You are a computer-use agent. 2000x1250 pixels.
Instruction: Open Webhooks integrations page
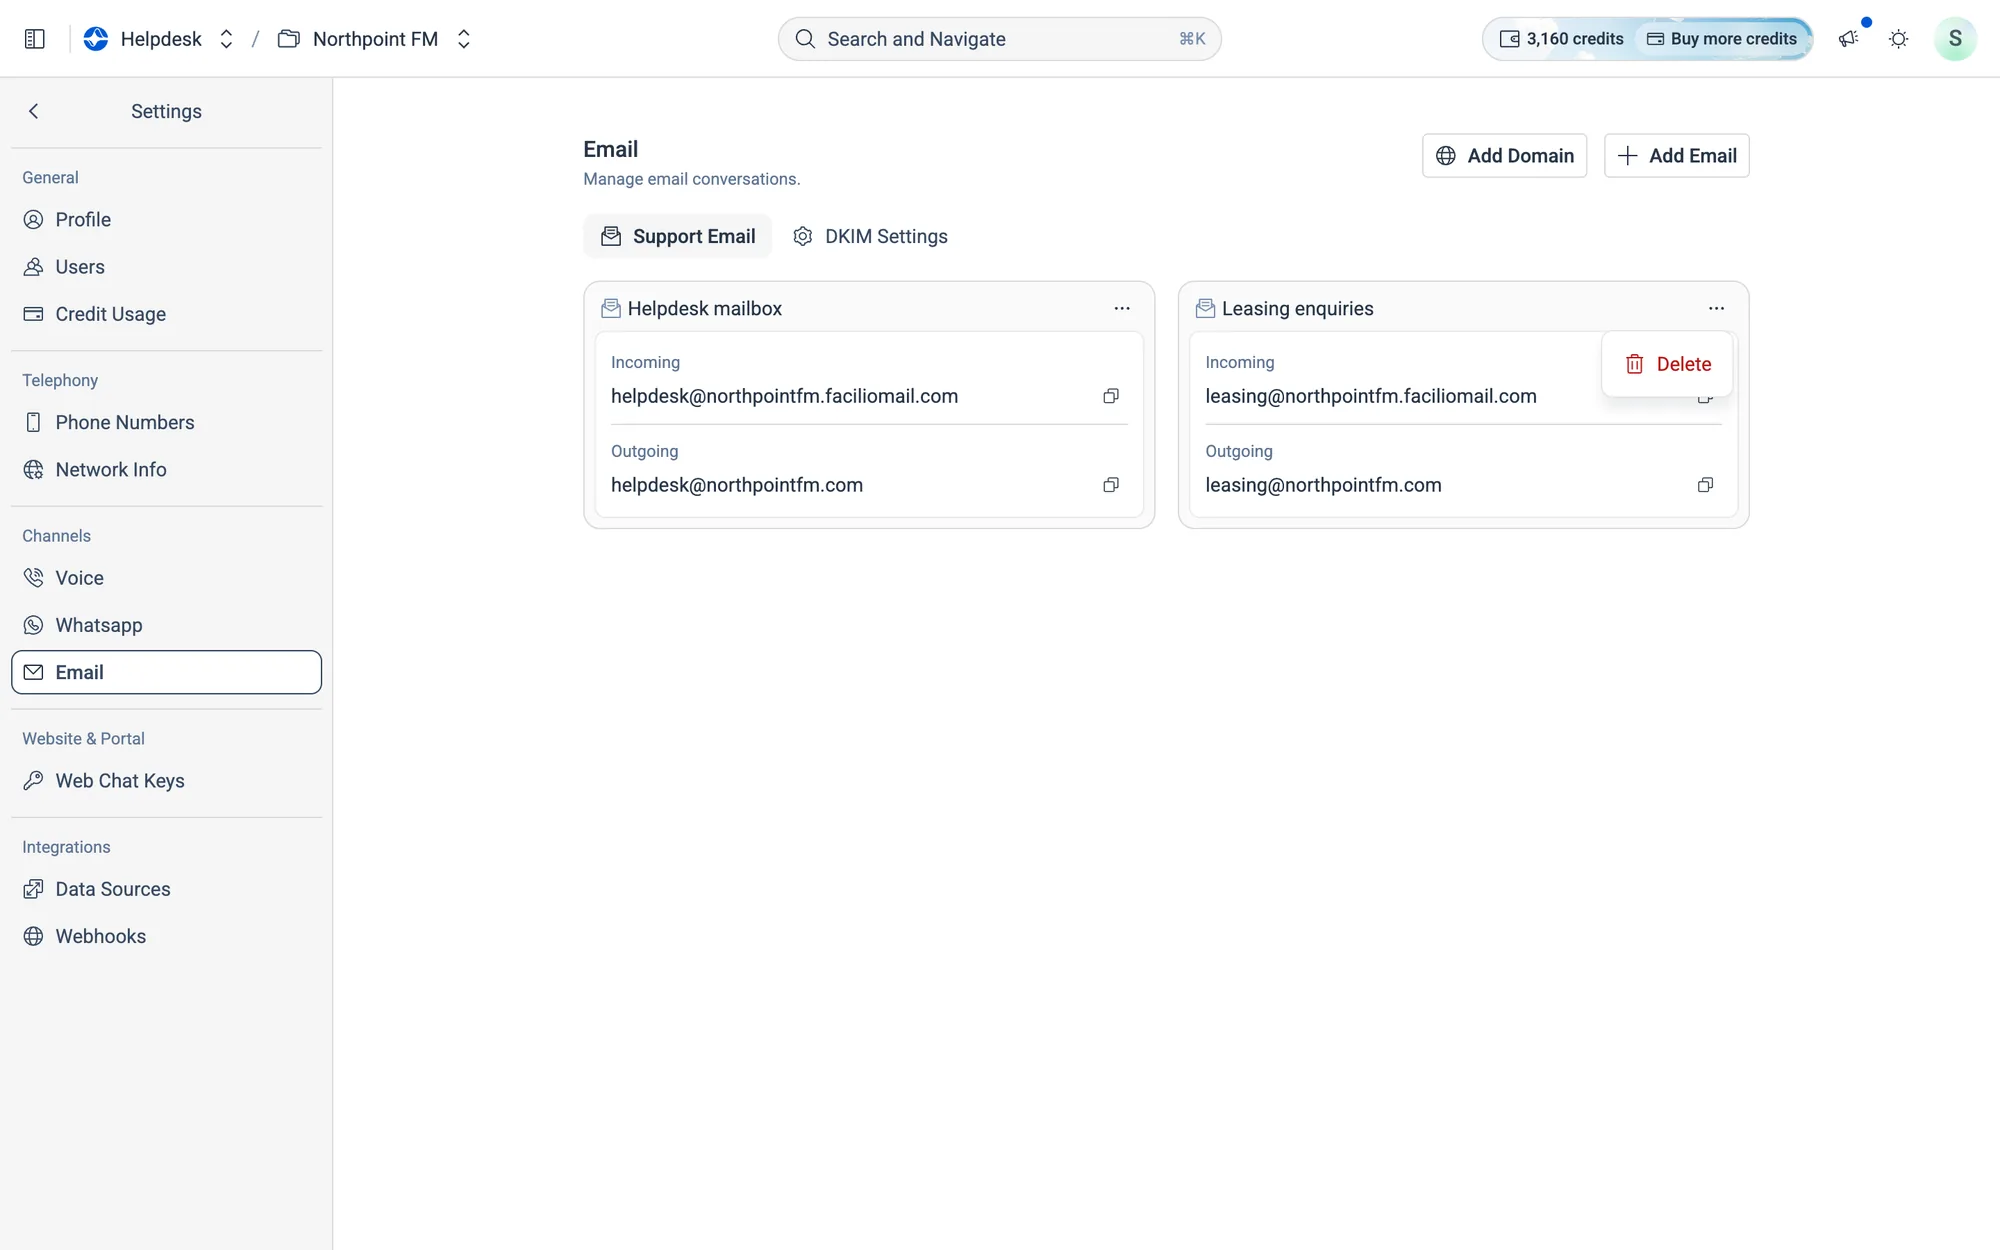(x=166, y=936)
